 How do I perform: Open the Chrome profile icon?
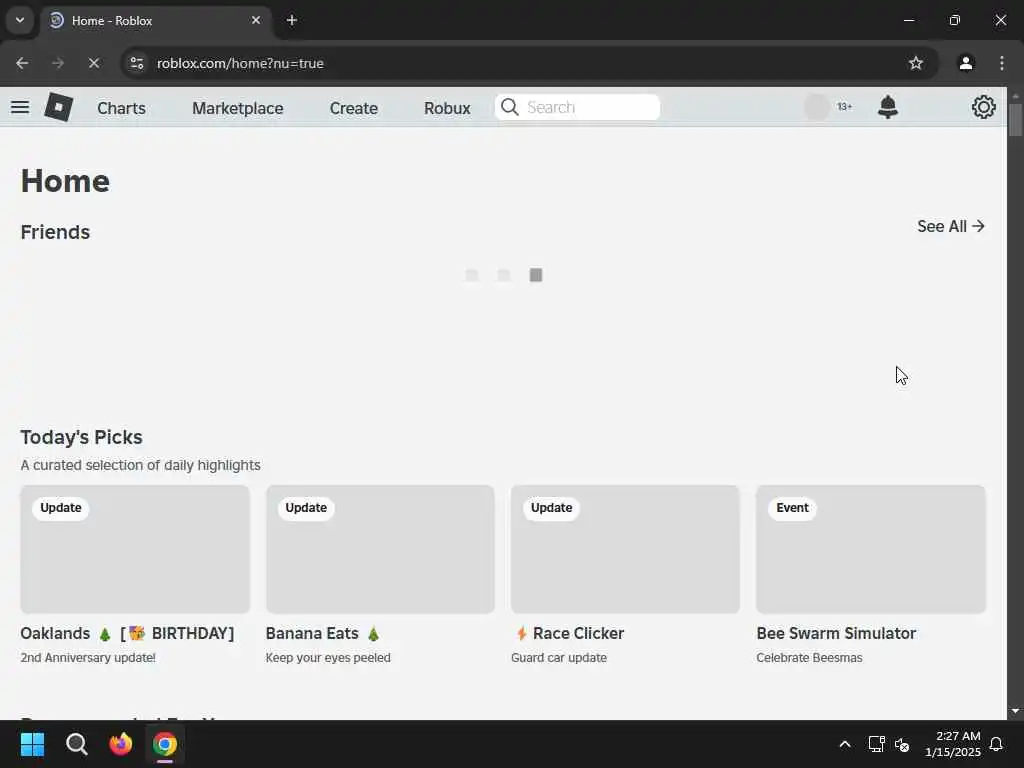pyautogui.click(x=966, y=63)
